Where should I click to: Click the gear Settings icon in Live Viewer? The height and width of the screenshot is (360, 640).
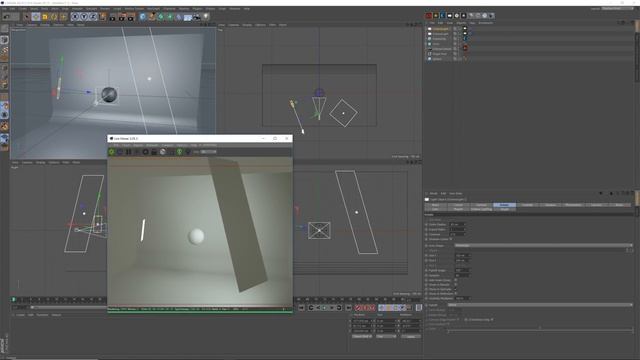pyautogui.click(x=145, y=152)
